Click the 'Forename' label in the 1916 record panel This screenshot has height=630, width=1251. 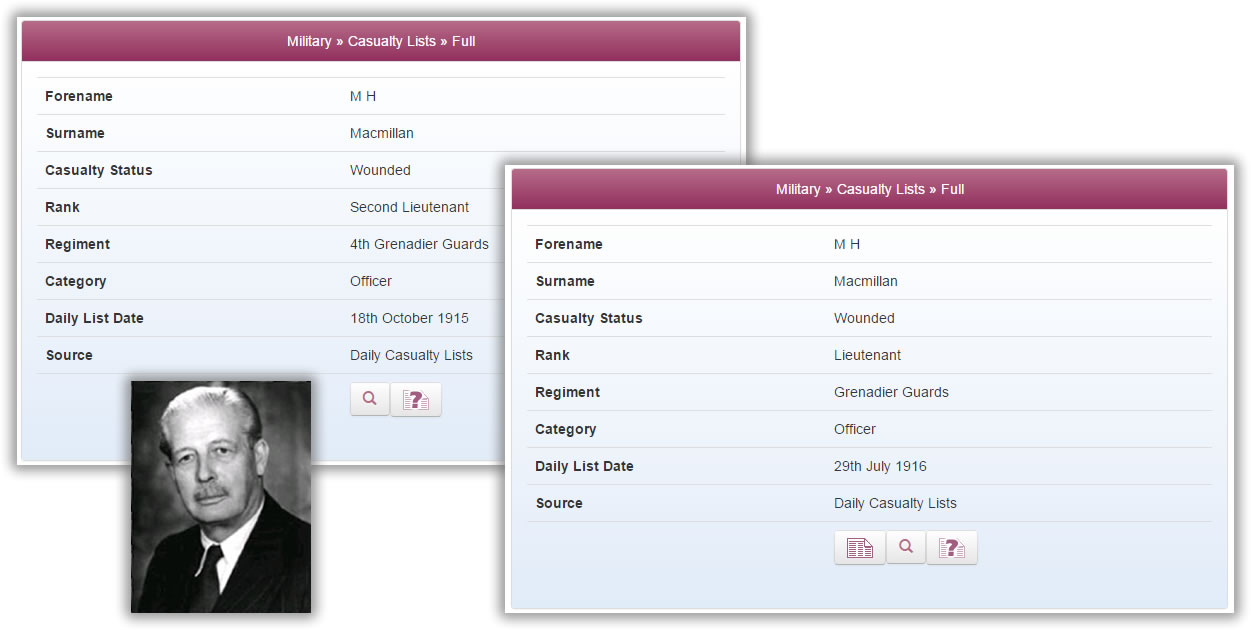click(x=569, y=244)
